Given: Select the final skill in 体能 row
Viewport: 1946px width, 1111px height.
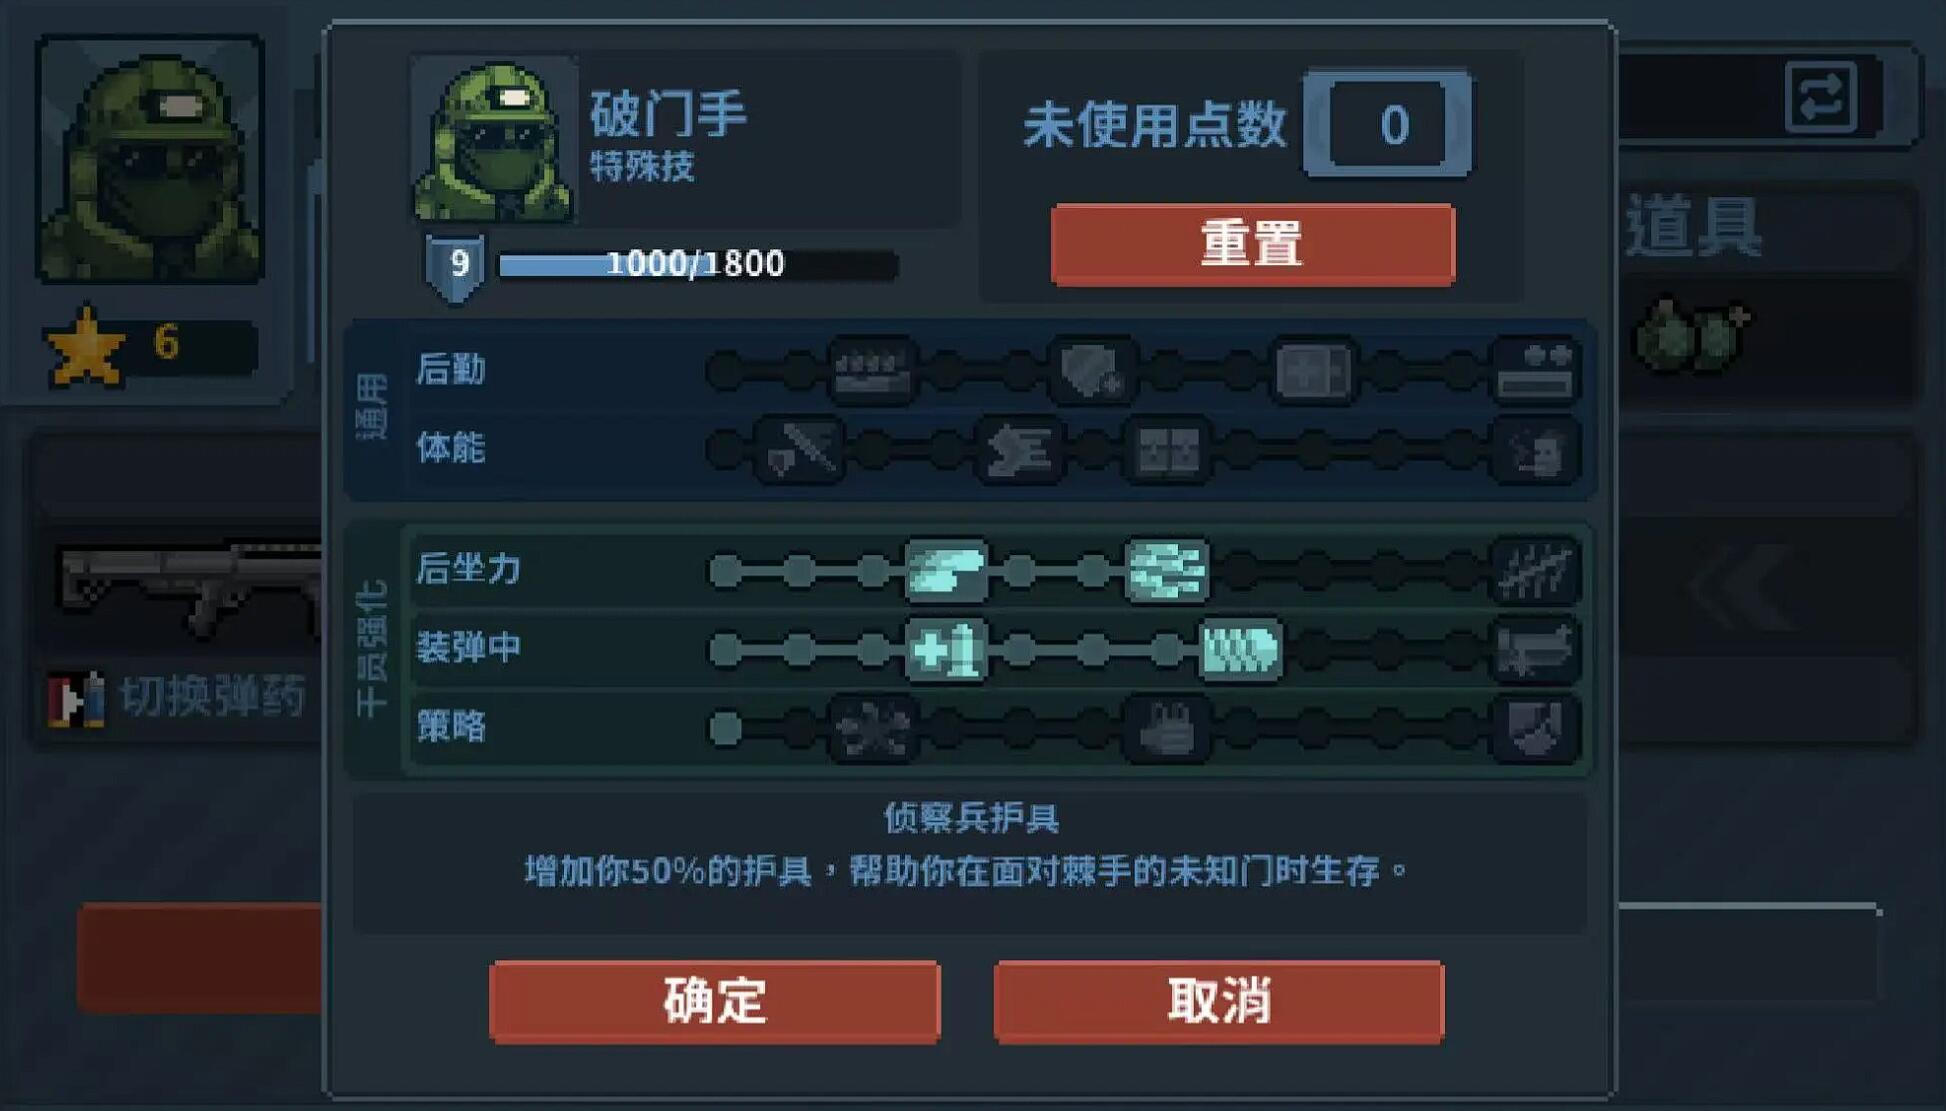Looking at the screenshot, I should [1535, 450].
